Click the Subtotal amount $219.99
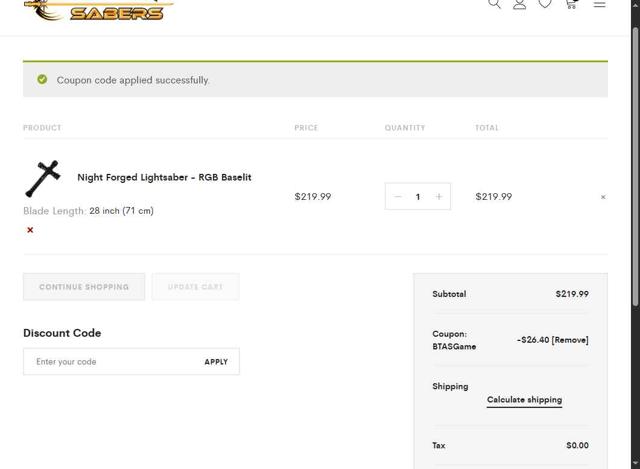640x469 pixels. coord(572,294)
